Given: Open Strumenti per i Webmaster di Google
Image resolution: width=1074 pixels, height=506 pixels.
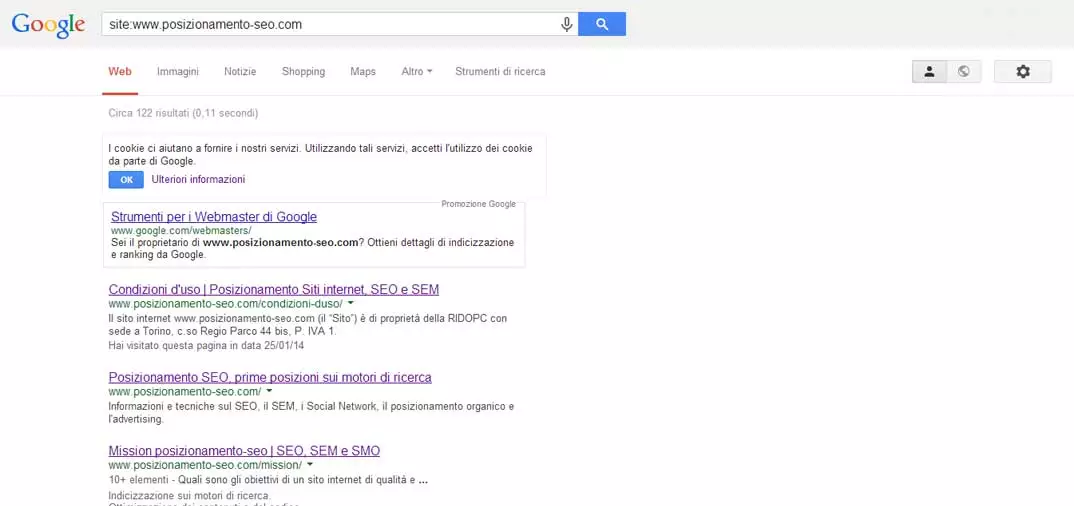Looking at the screenshot, I should click(214, 217).
